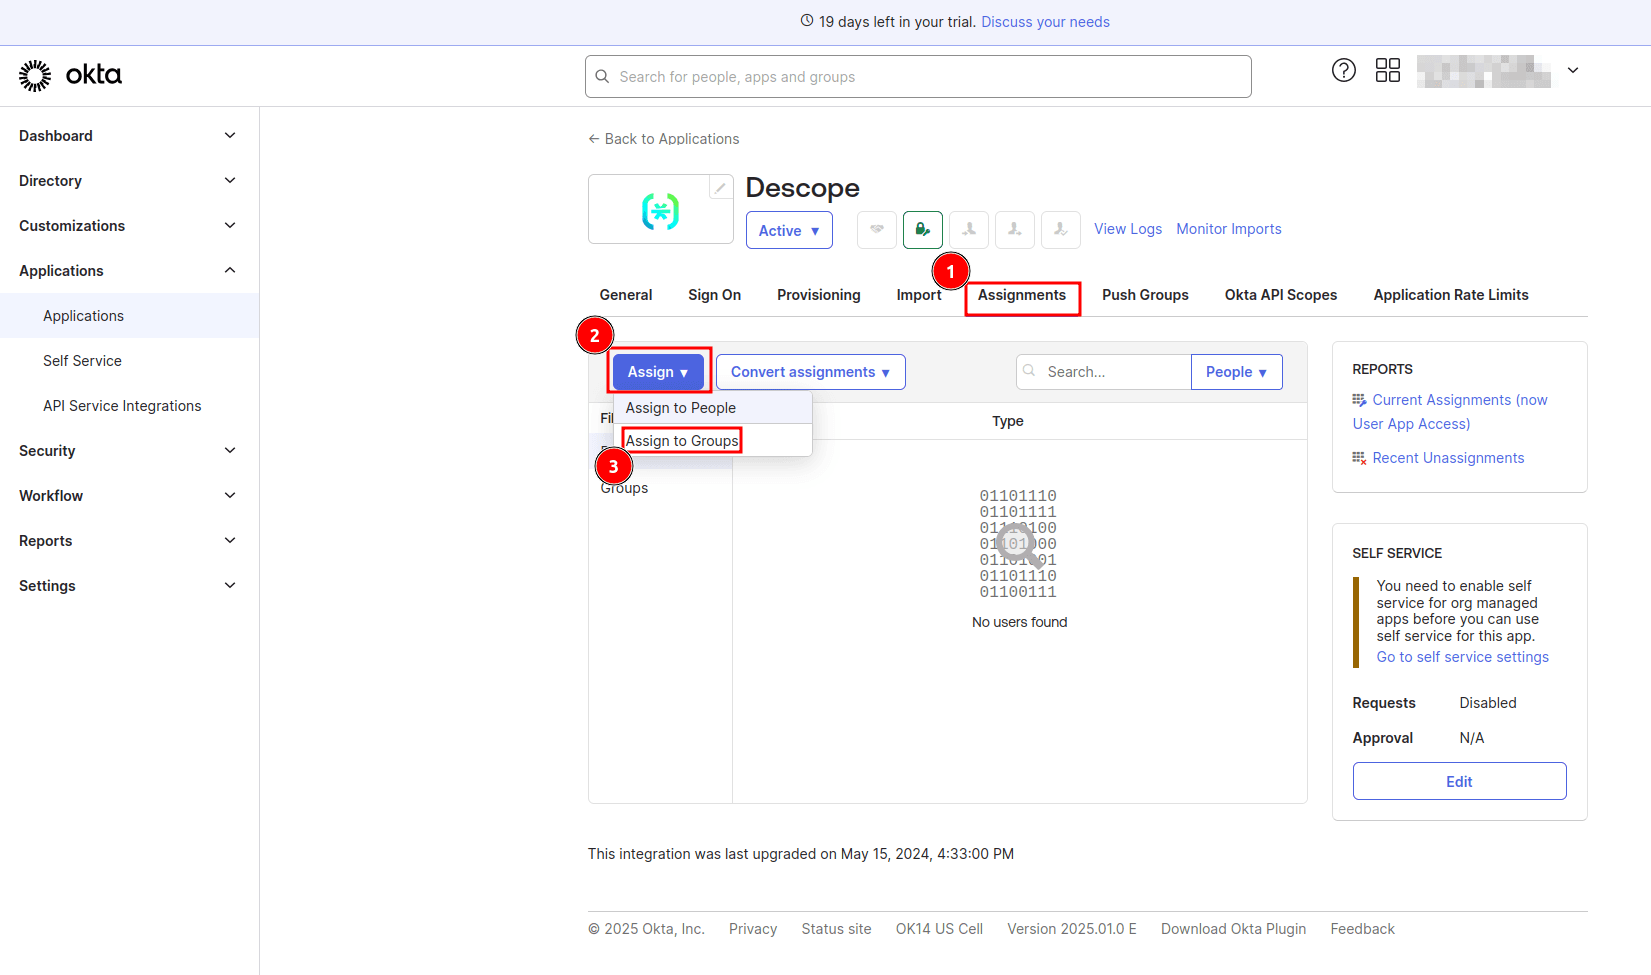This screenshot has height=975, width=1651.
Task: Click the handshake icon beside Active button
Action: [876, 230]
